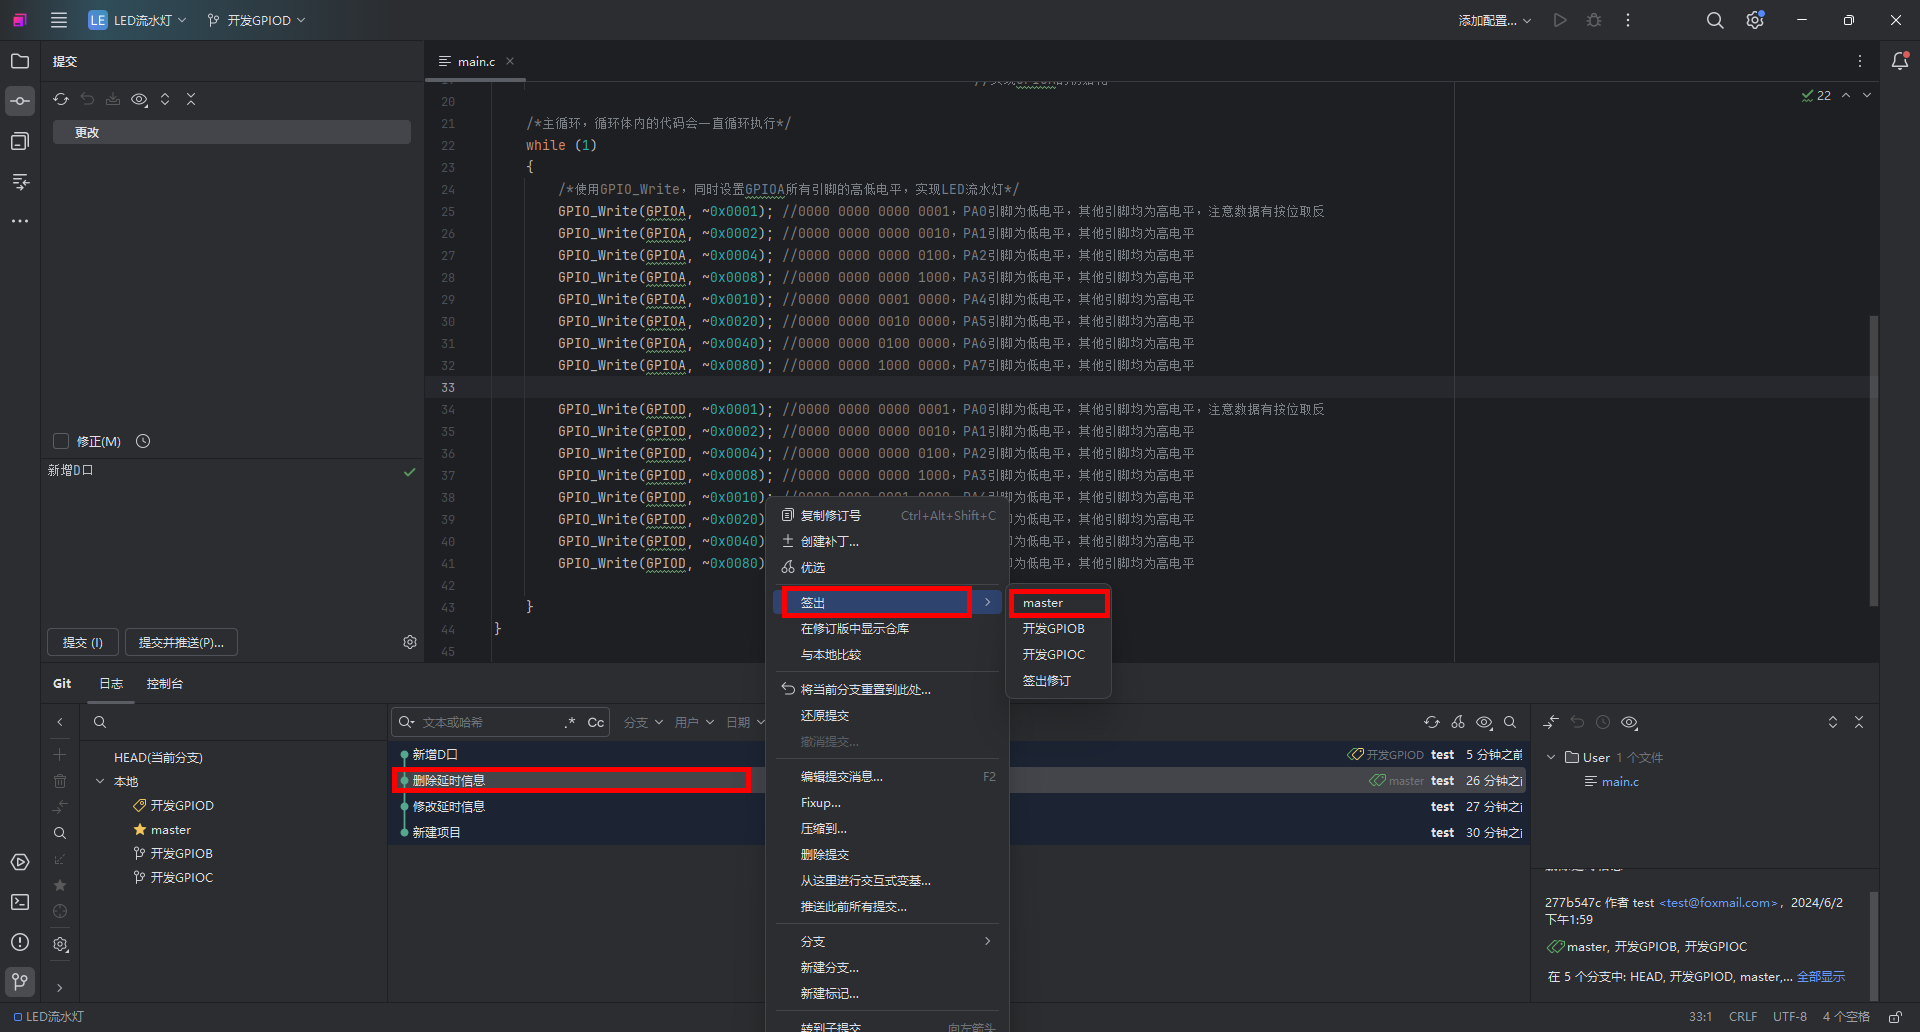Image resolution: width=1920 pixels, height=1032 pixels.
Task: Open the 开发GPIOD branch dropdown
Action: click(257, 20)
